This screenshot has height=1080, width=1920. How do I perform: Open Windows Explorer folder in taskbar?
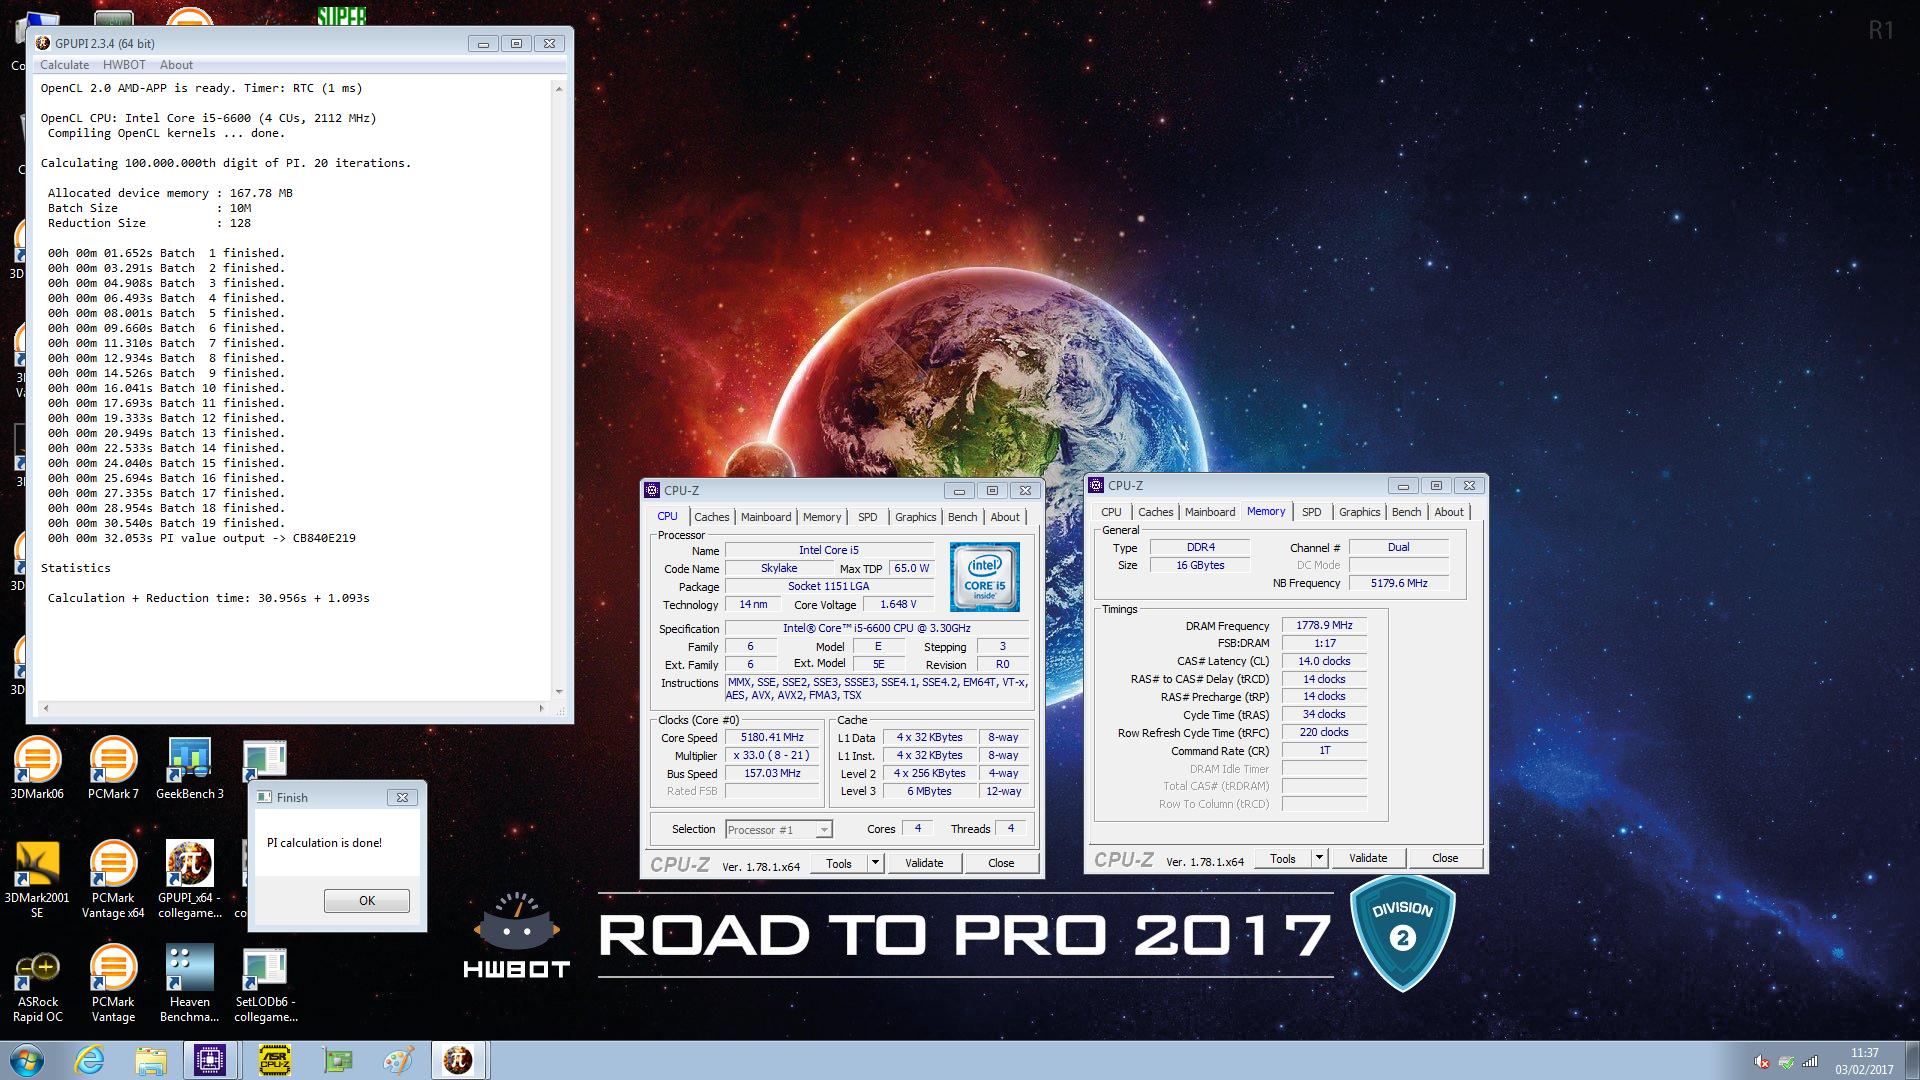click(151, 1060)
